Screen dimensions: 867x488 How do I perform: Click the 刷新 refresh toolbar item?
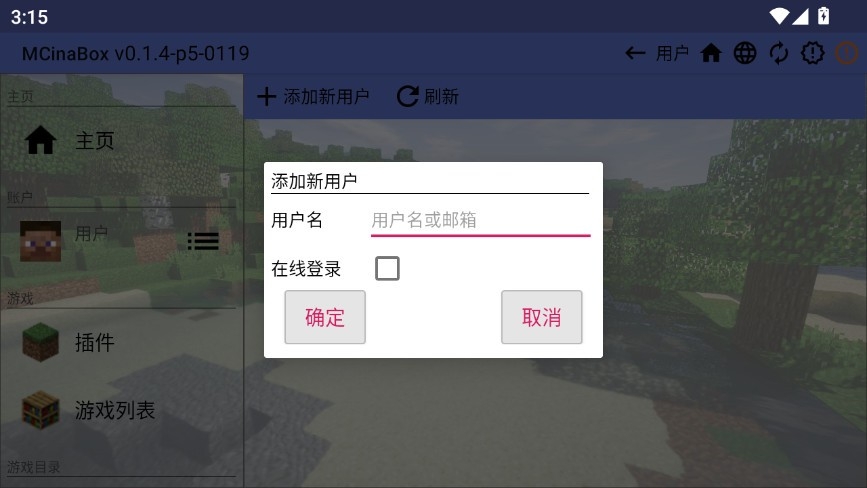(428, 97)
